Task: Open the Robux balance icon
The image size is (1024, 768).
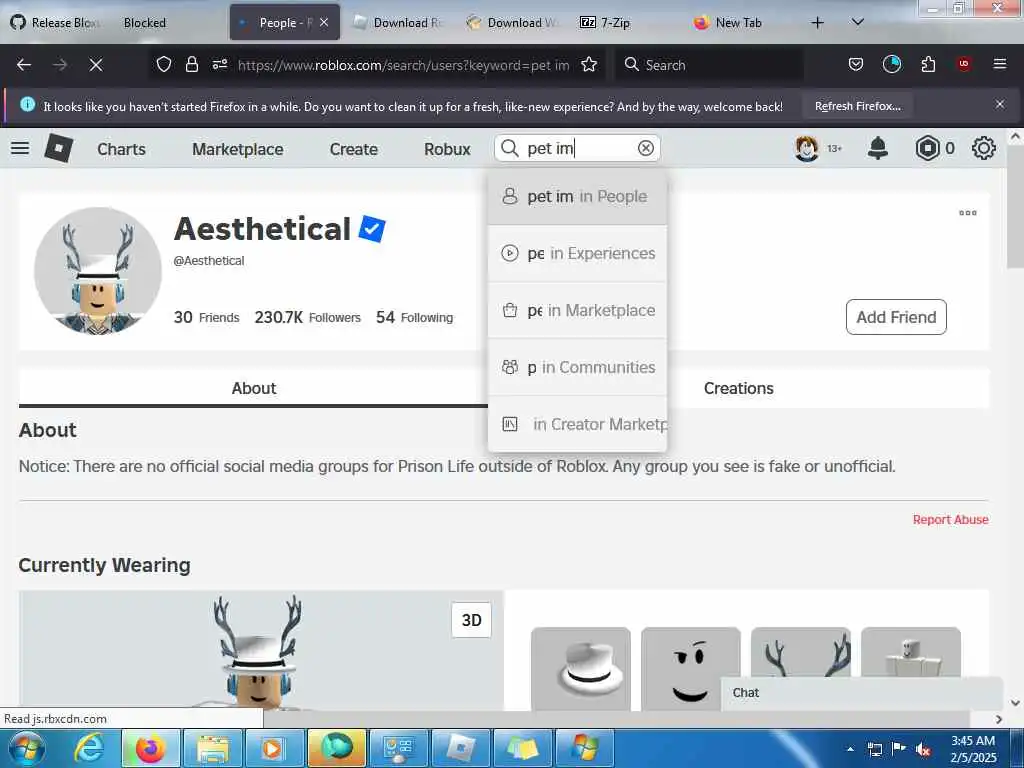Action: (x=927, y=148)
